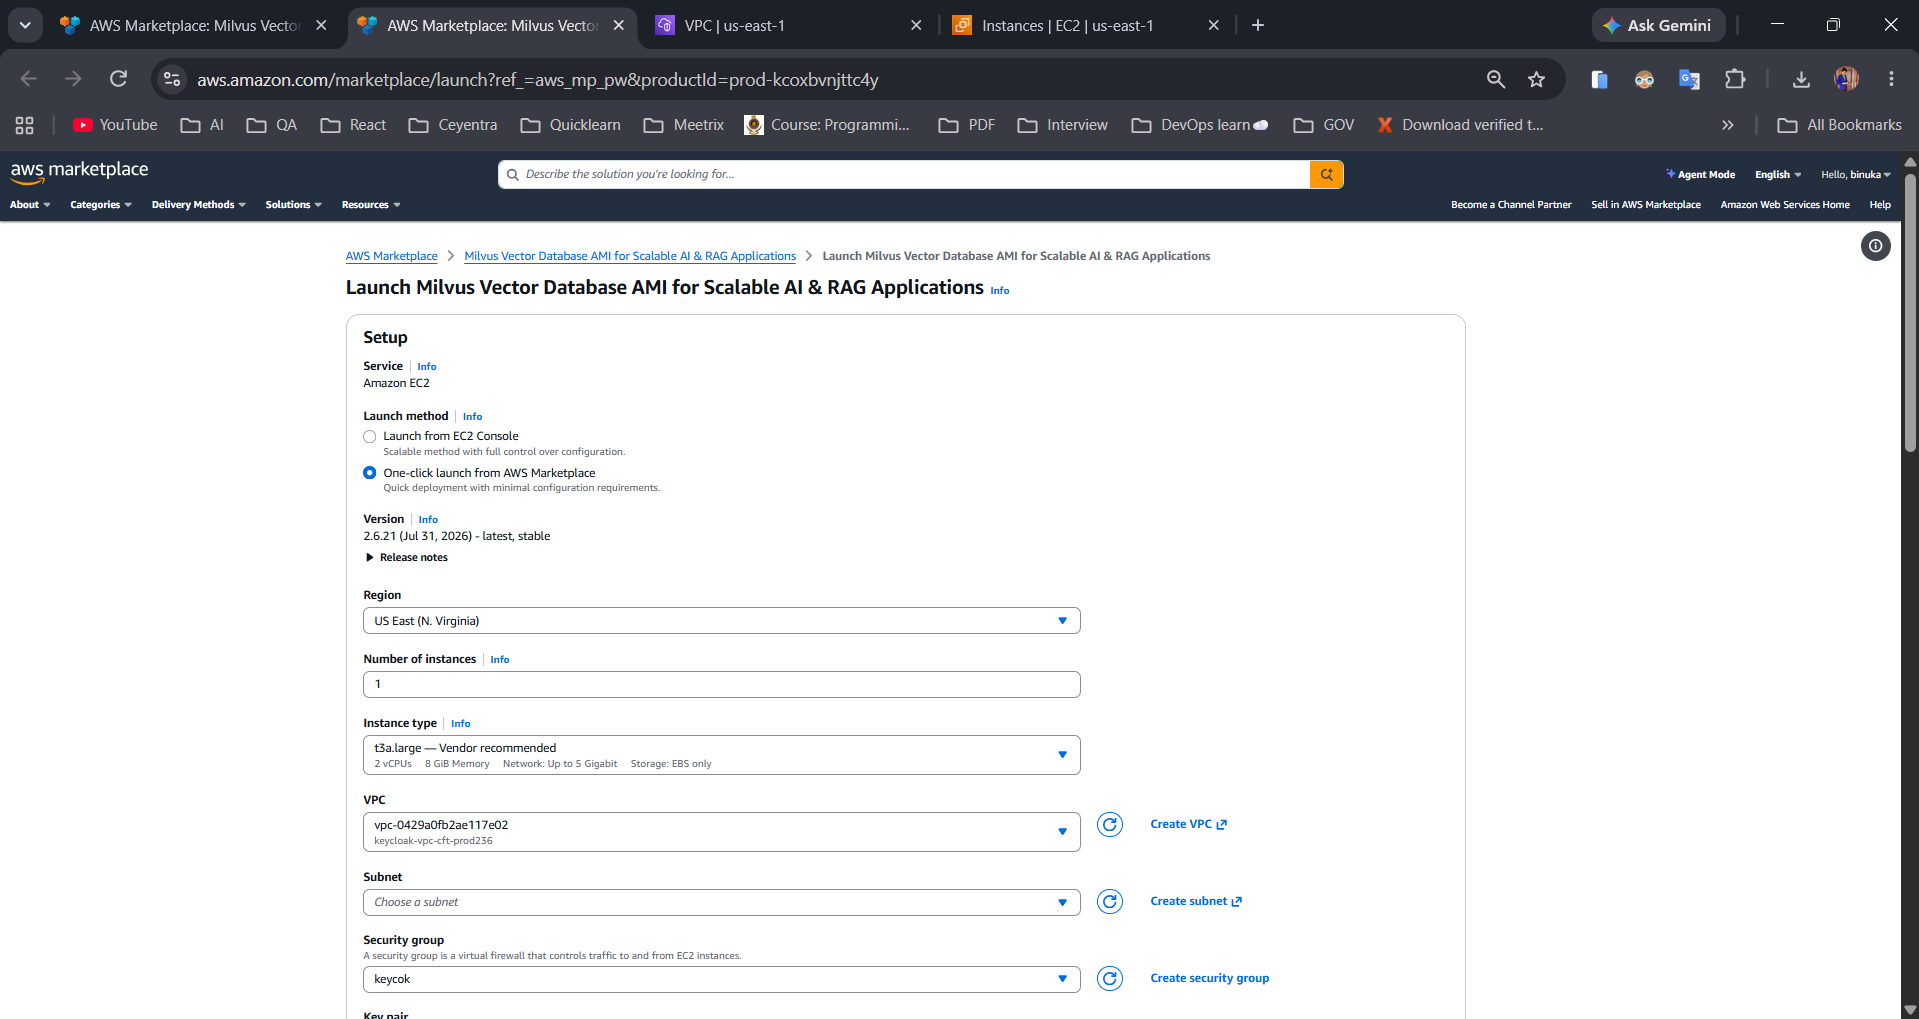Focus the marketplace search box
The width and height of the screenshot is (1919, 1019).
click(904, 174)
